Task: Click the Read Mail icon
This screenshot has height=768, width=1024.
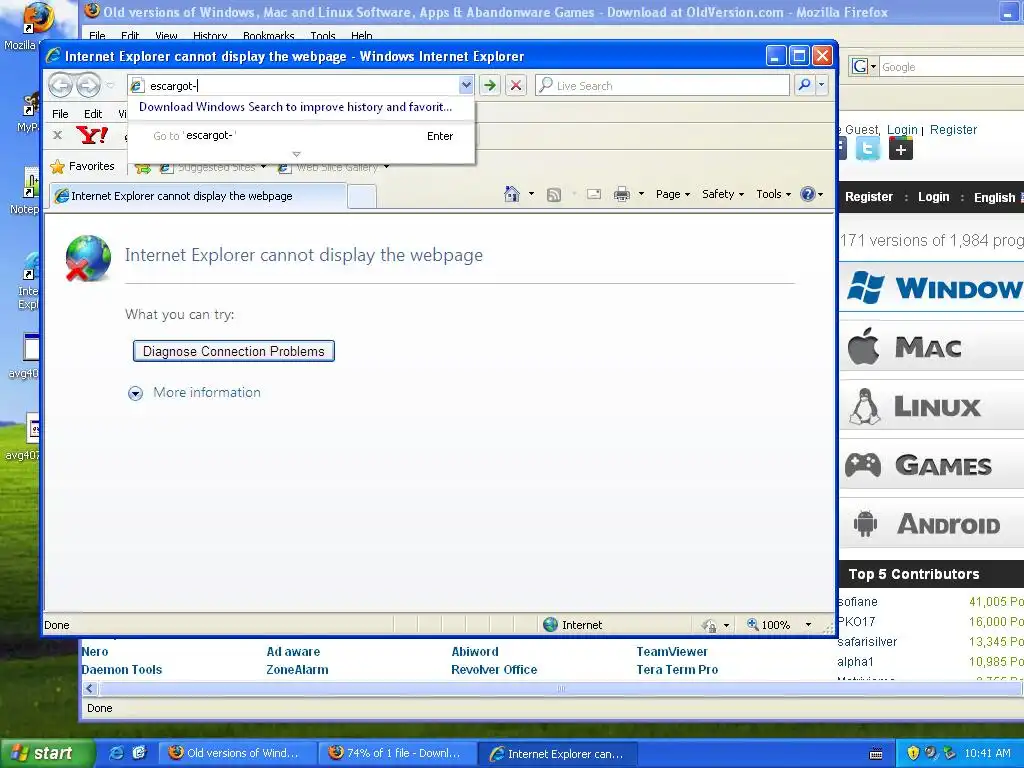Action: [594, 194]
